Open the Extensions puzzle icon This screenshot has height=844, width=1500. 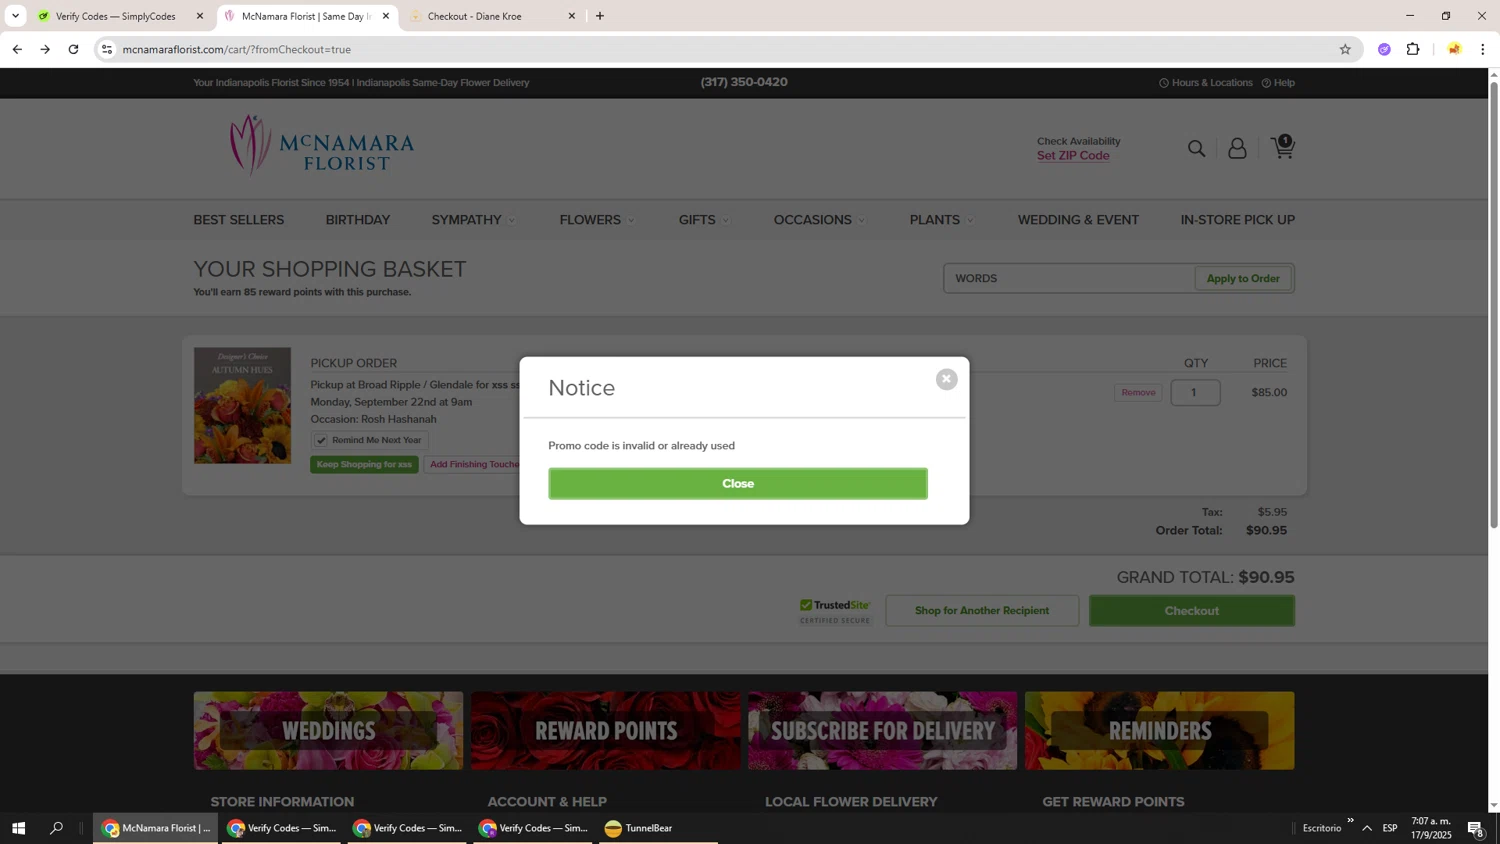[1413, 49]
